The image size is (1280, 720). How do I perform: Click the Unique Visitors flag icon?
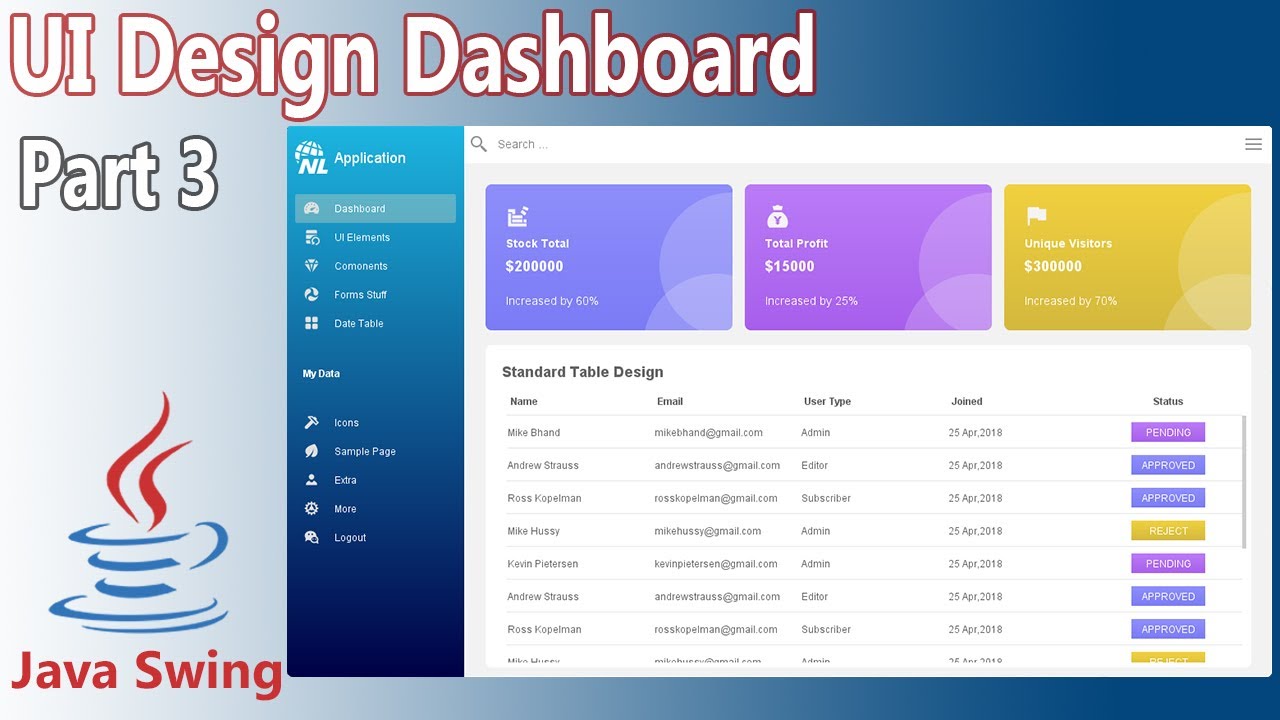[1036, 216]
